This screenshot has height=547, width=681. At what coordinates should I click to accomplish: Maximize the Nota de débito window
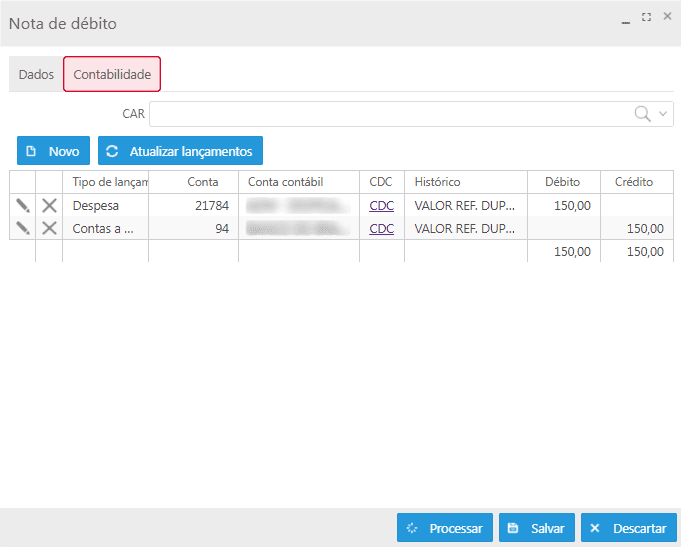click(646, 17)
